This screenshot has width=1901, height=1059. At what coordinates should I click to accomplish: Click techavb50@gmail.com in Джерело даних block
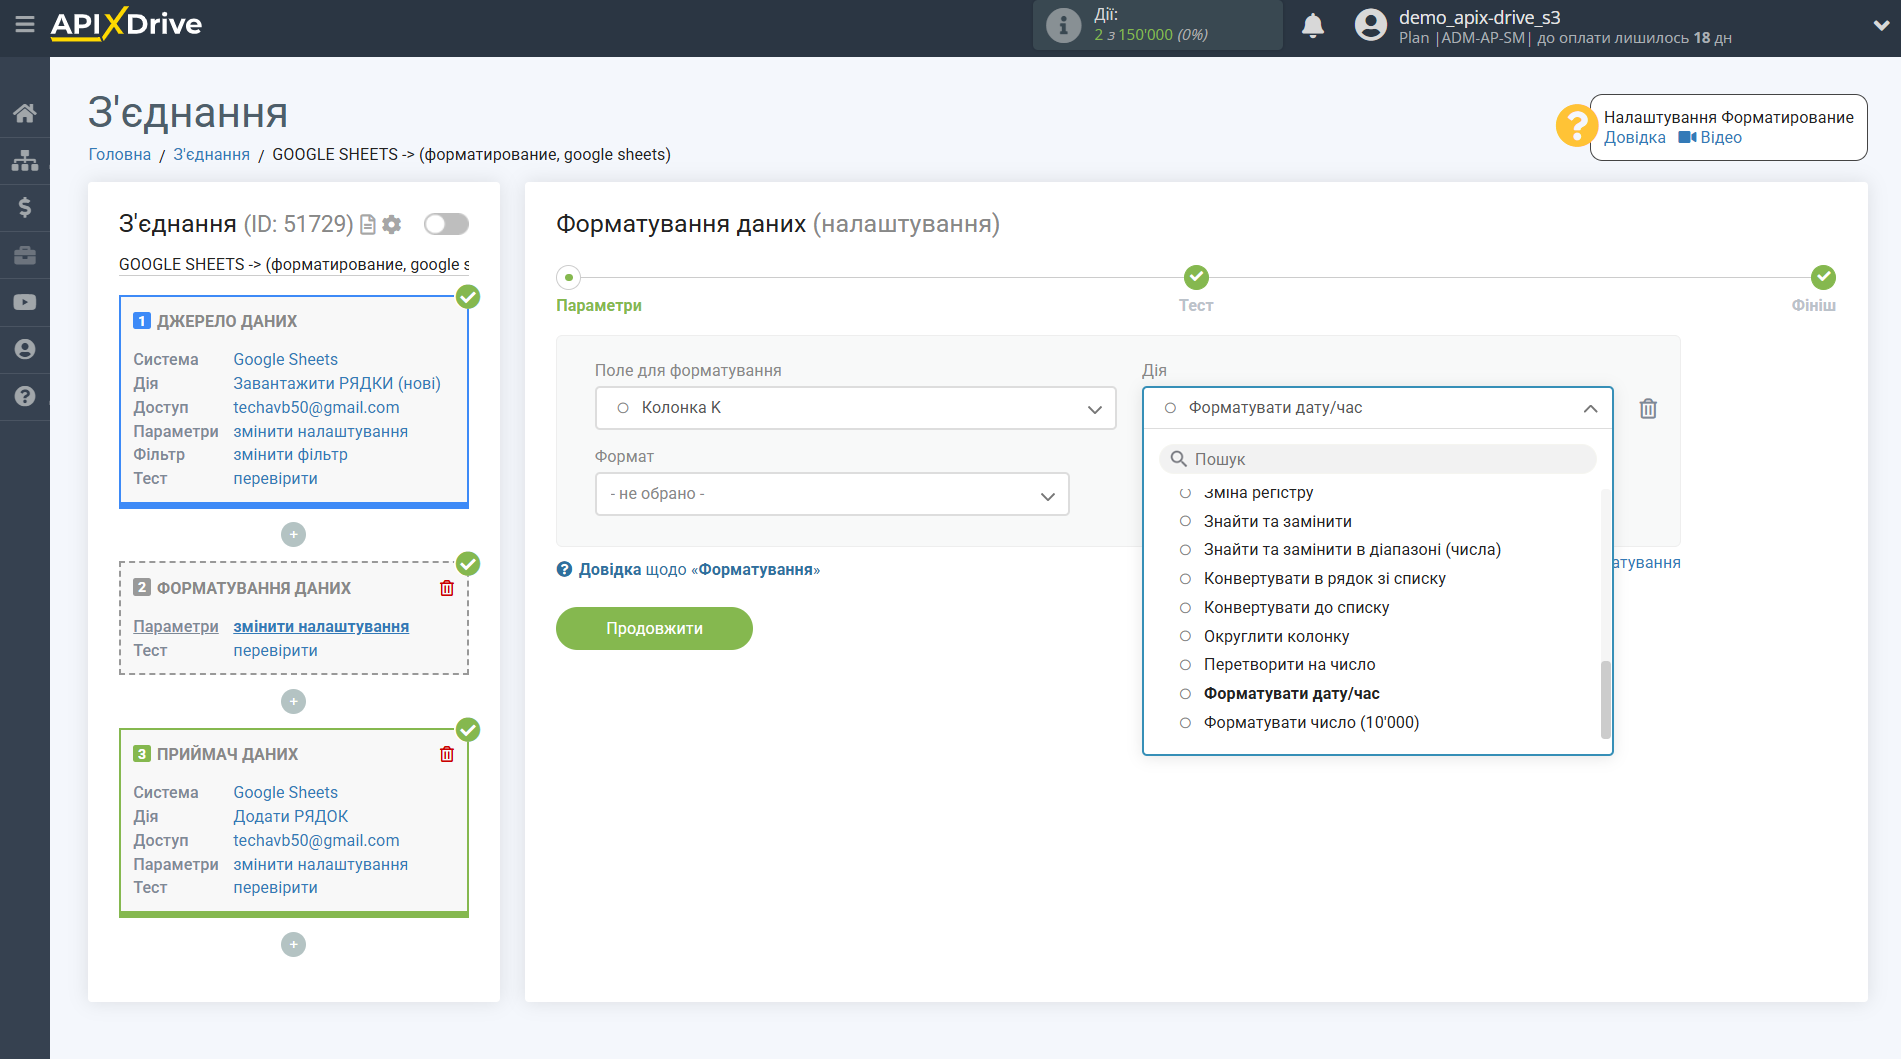pos(316,407)
